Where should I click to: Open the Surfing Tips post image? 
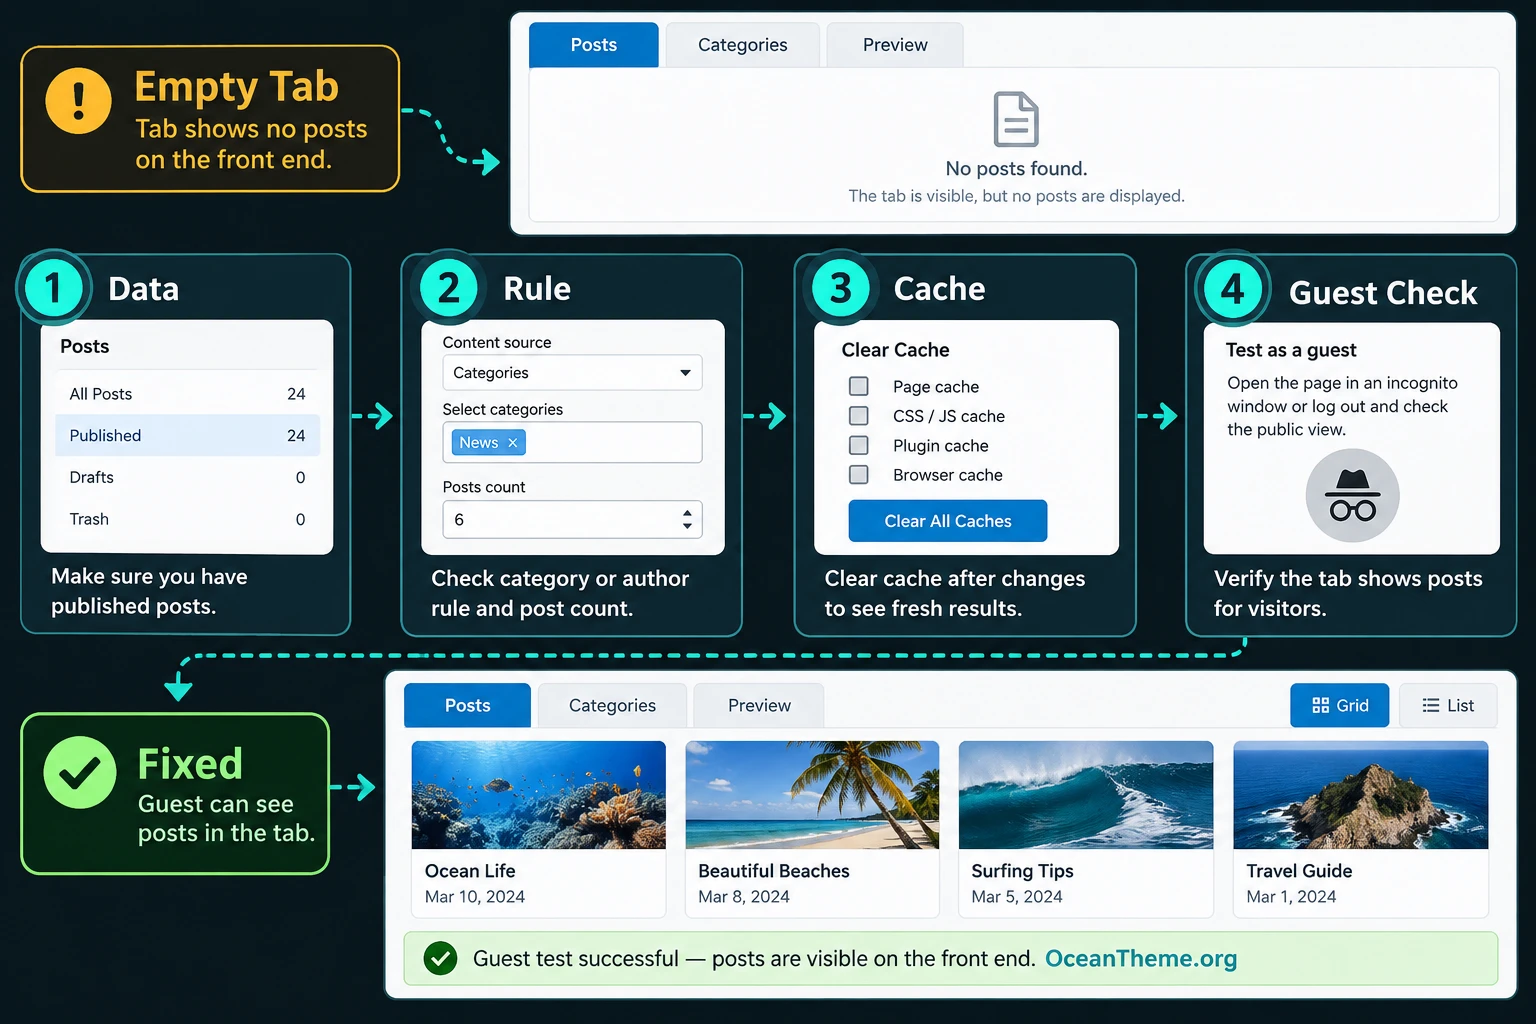1086,795
